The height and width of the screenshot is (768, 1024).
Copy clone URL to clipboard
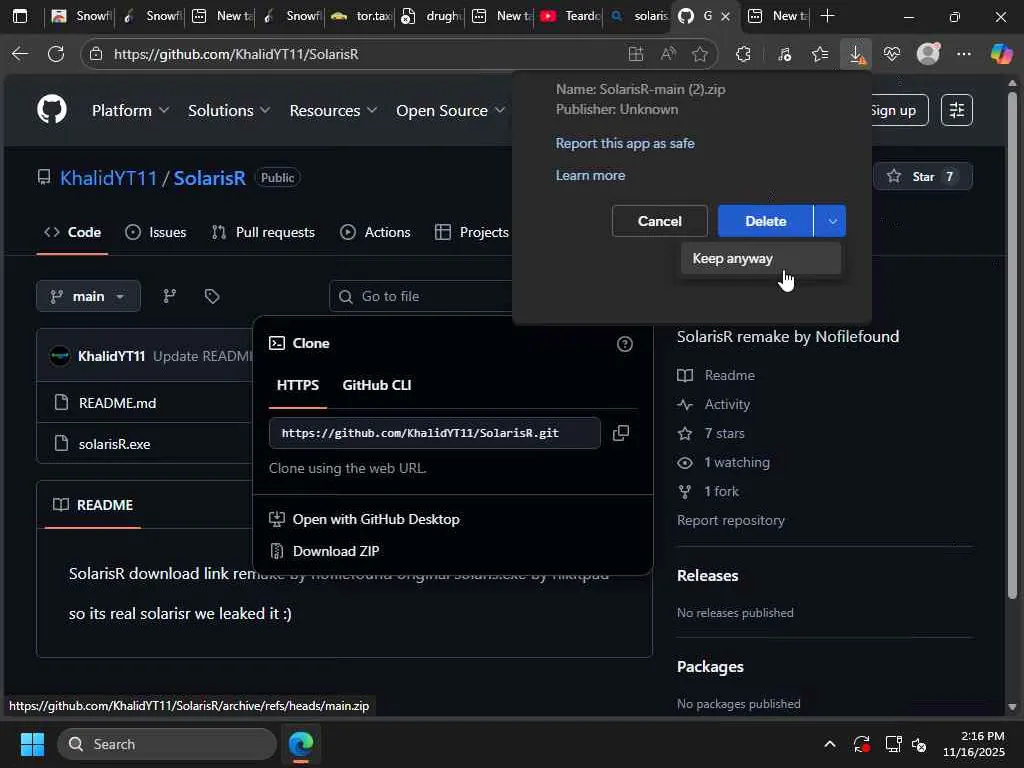(x=621, y=433)
